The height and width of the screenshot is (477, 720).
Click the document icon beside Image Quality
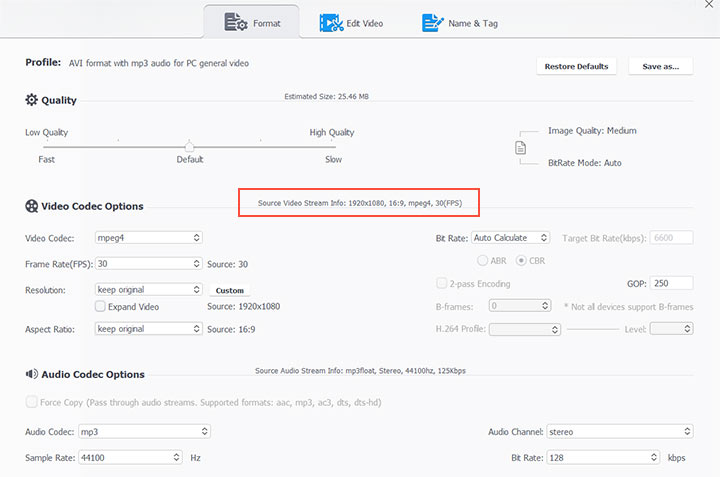click(x=520, y=148)
